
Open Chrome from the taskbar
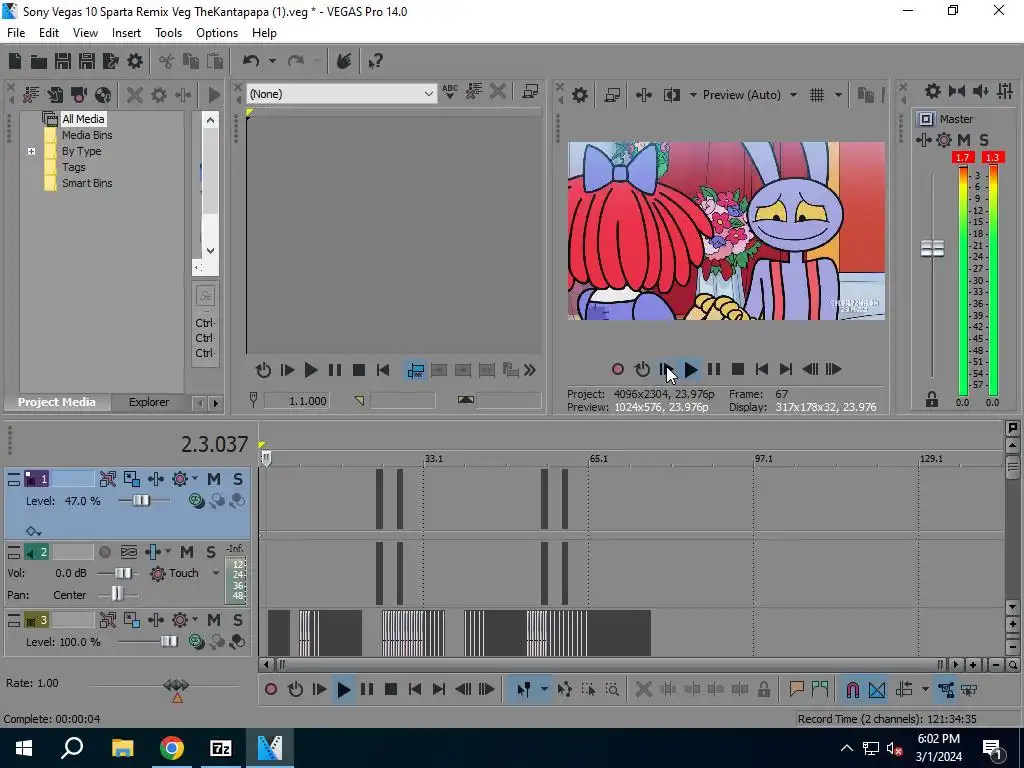172,748
